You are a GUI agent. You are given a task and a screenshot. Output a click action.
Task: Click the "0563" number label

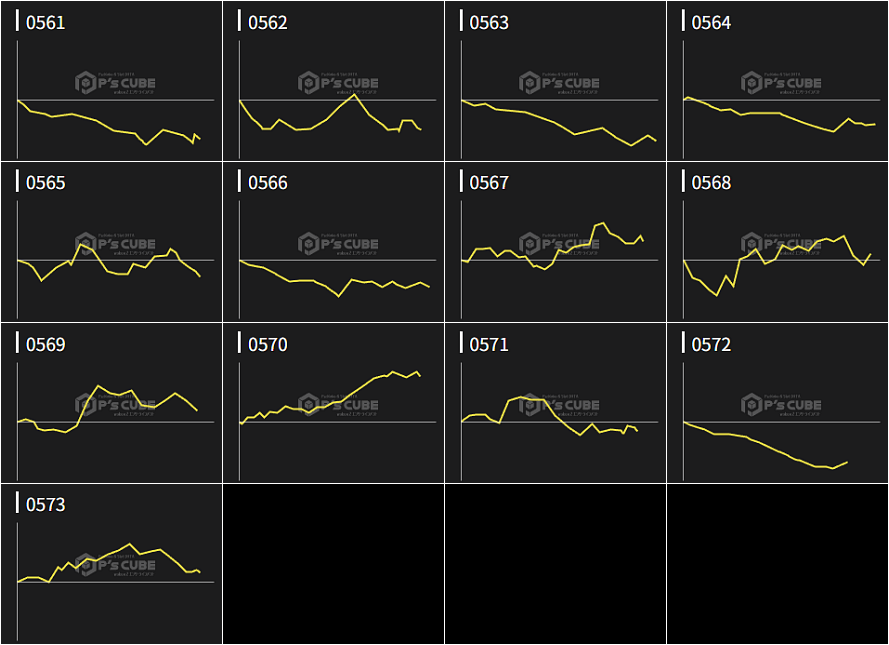tap(489, 23)
